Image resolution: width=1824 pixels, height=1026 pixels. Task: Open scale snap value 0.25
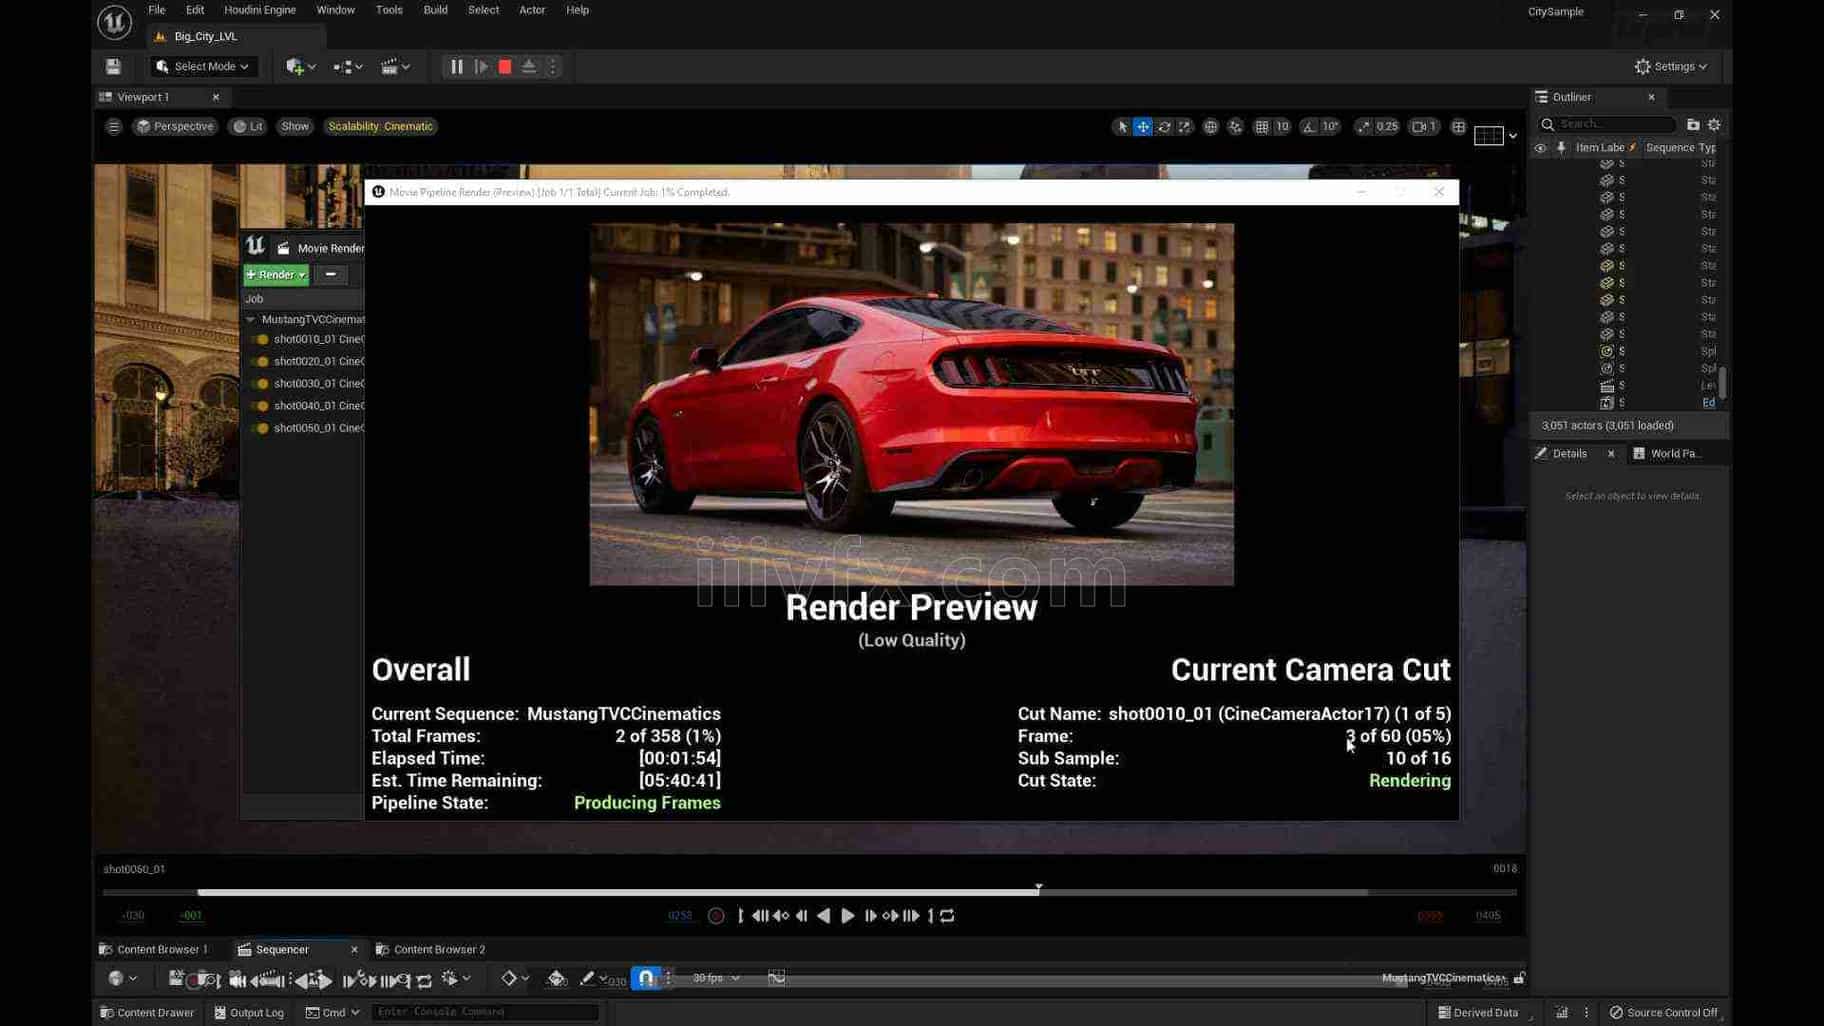[x=1387, y=127]
